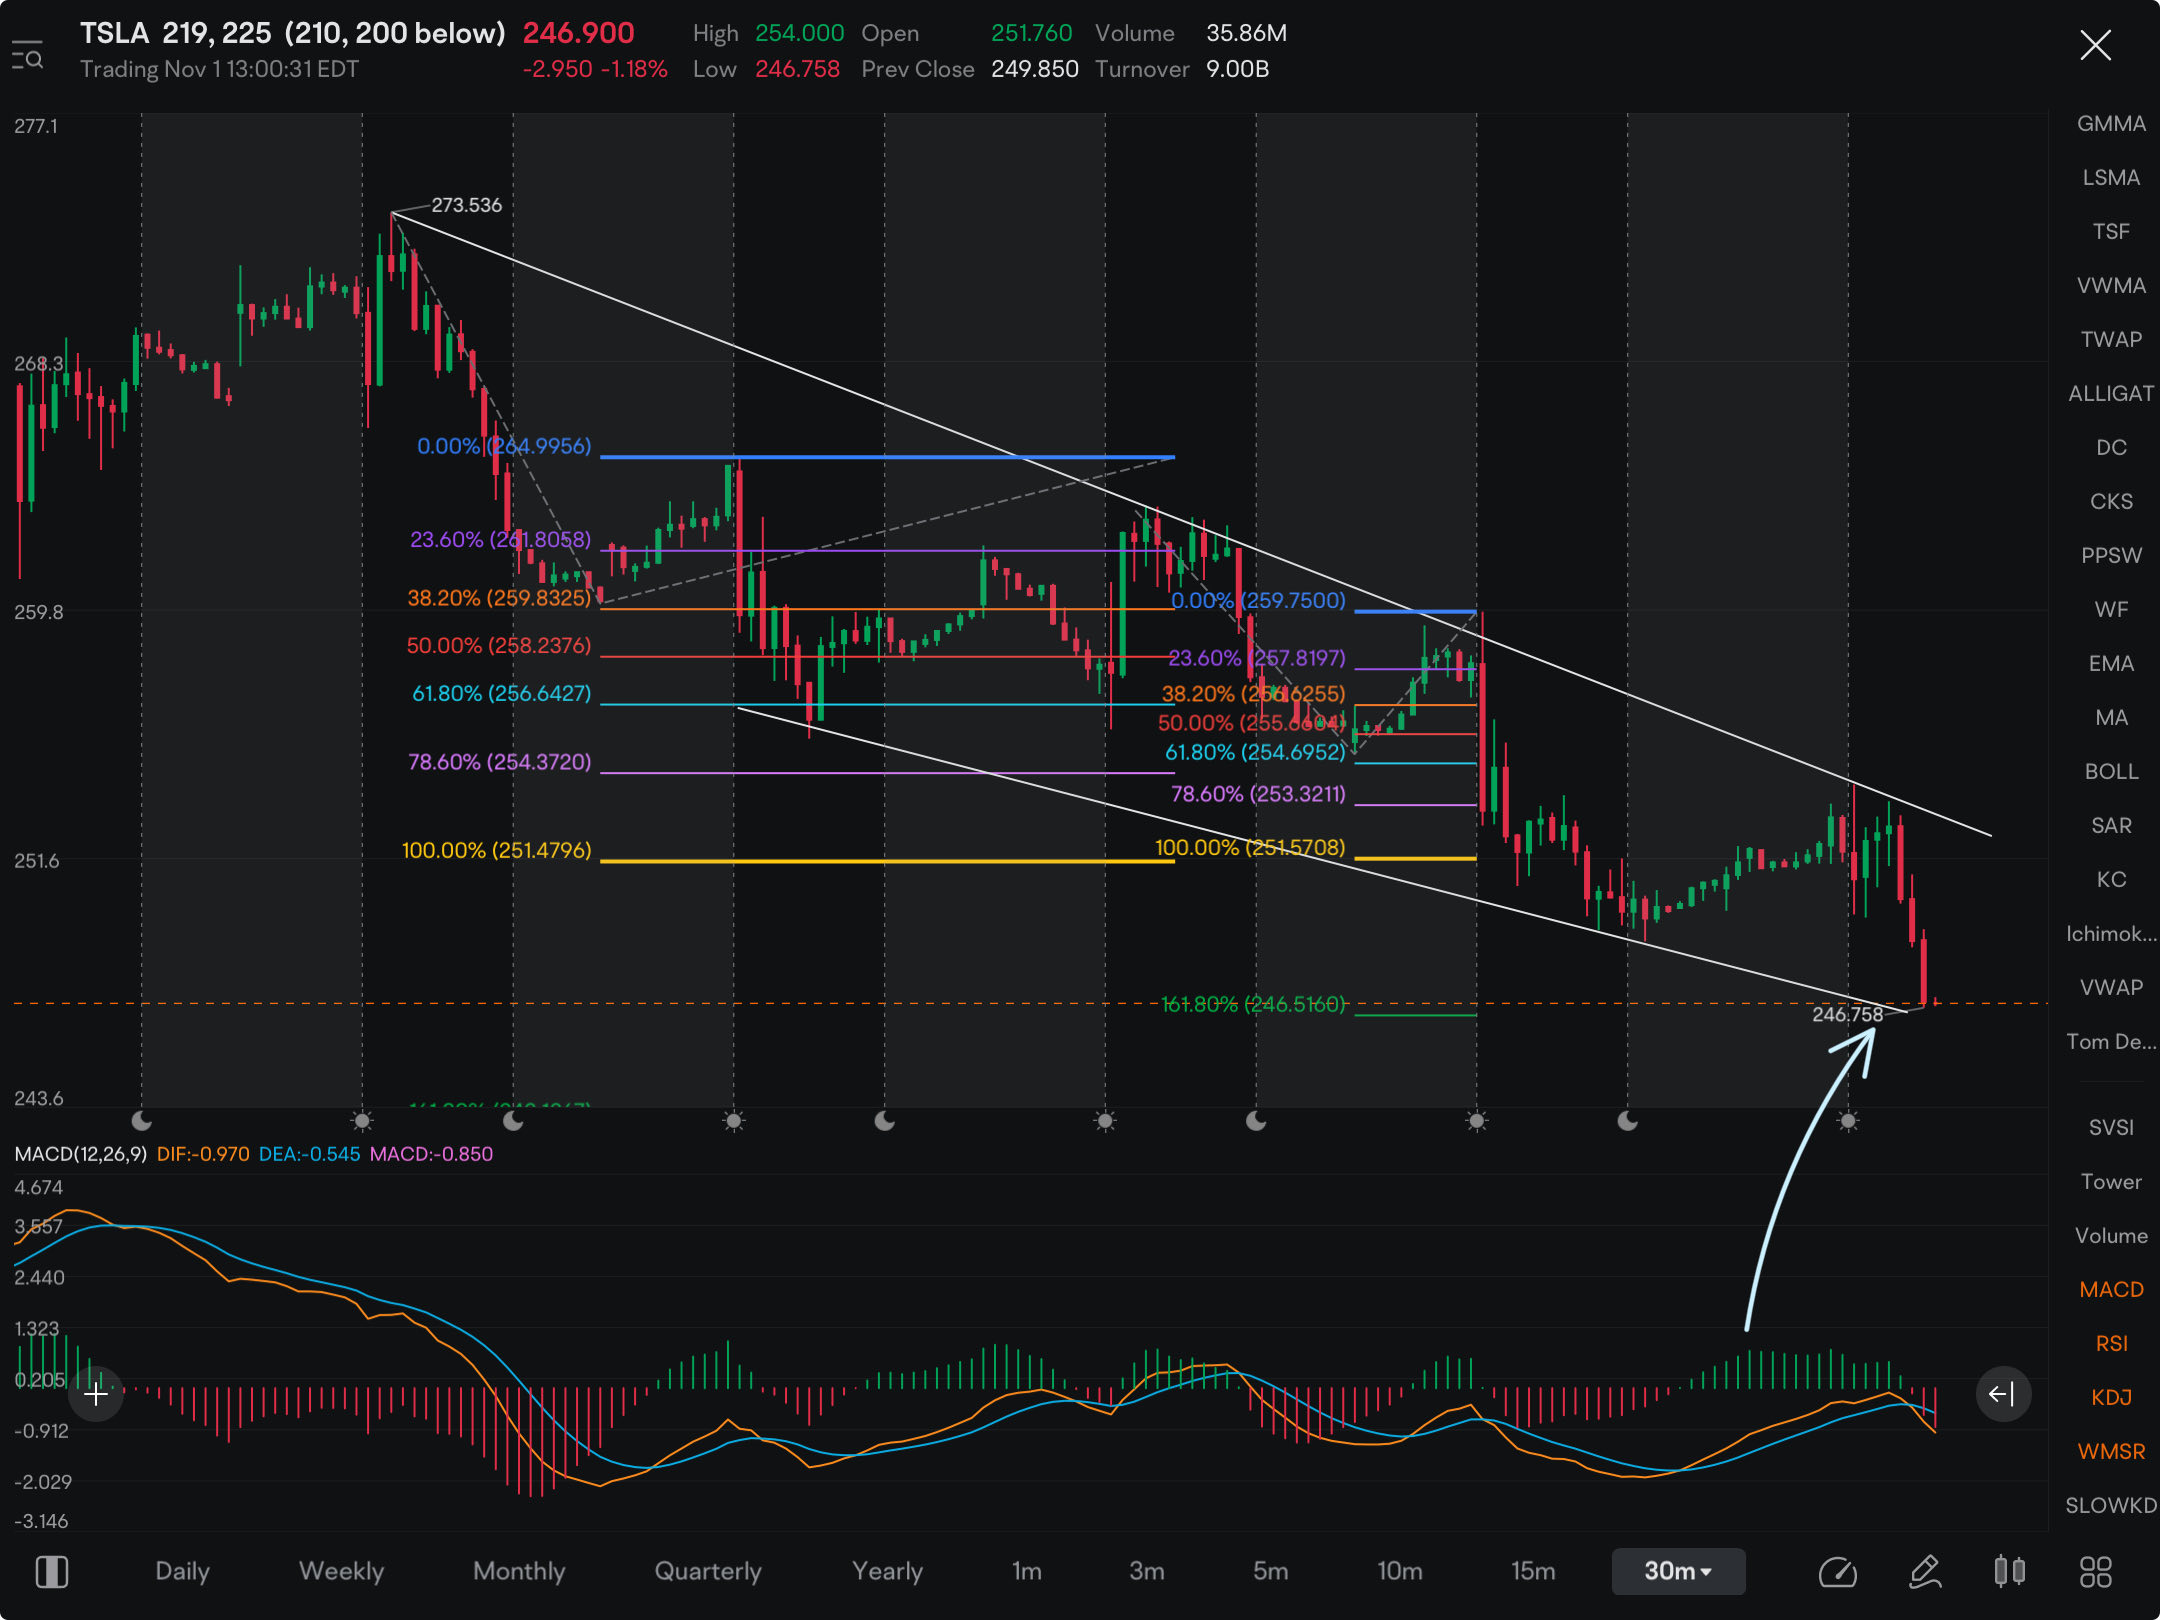Switch to Yearly timeframe
The image size is (2160, 1620).
pyautogui.click(x=887, y=1571)
